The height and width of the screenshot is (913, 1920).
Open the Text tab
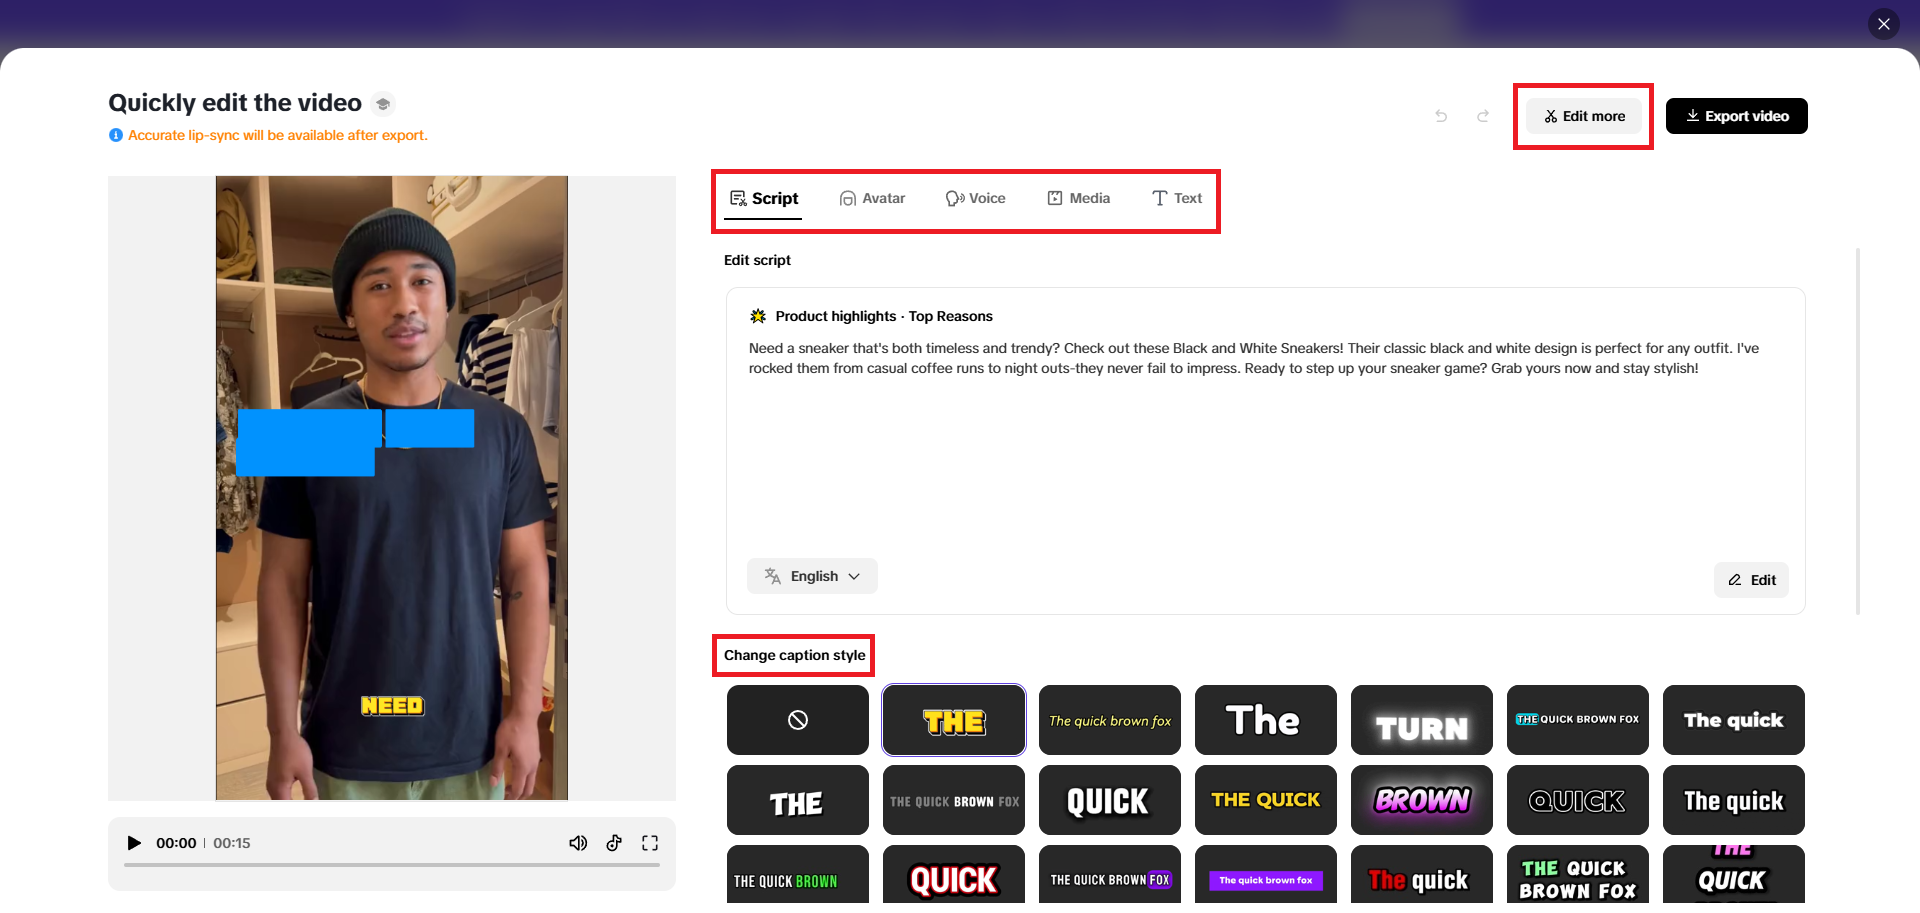(1177, 199)
